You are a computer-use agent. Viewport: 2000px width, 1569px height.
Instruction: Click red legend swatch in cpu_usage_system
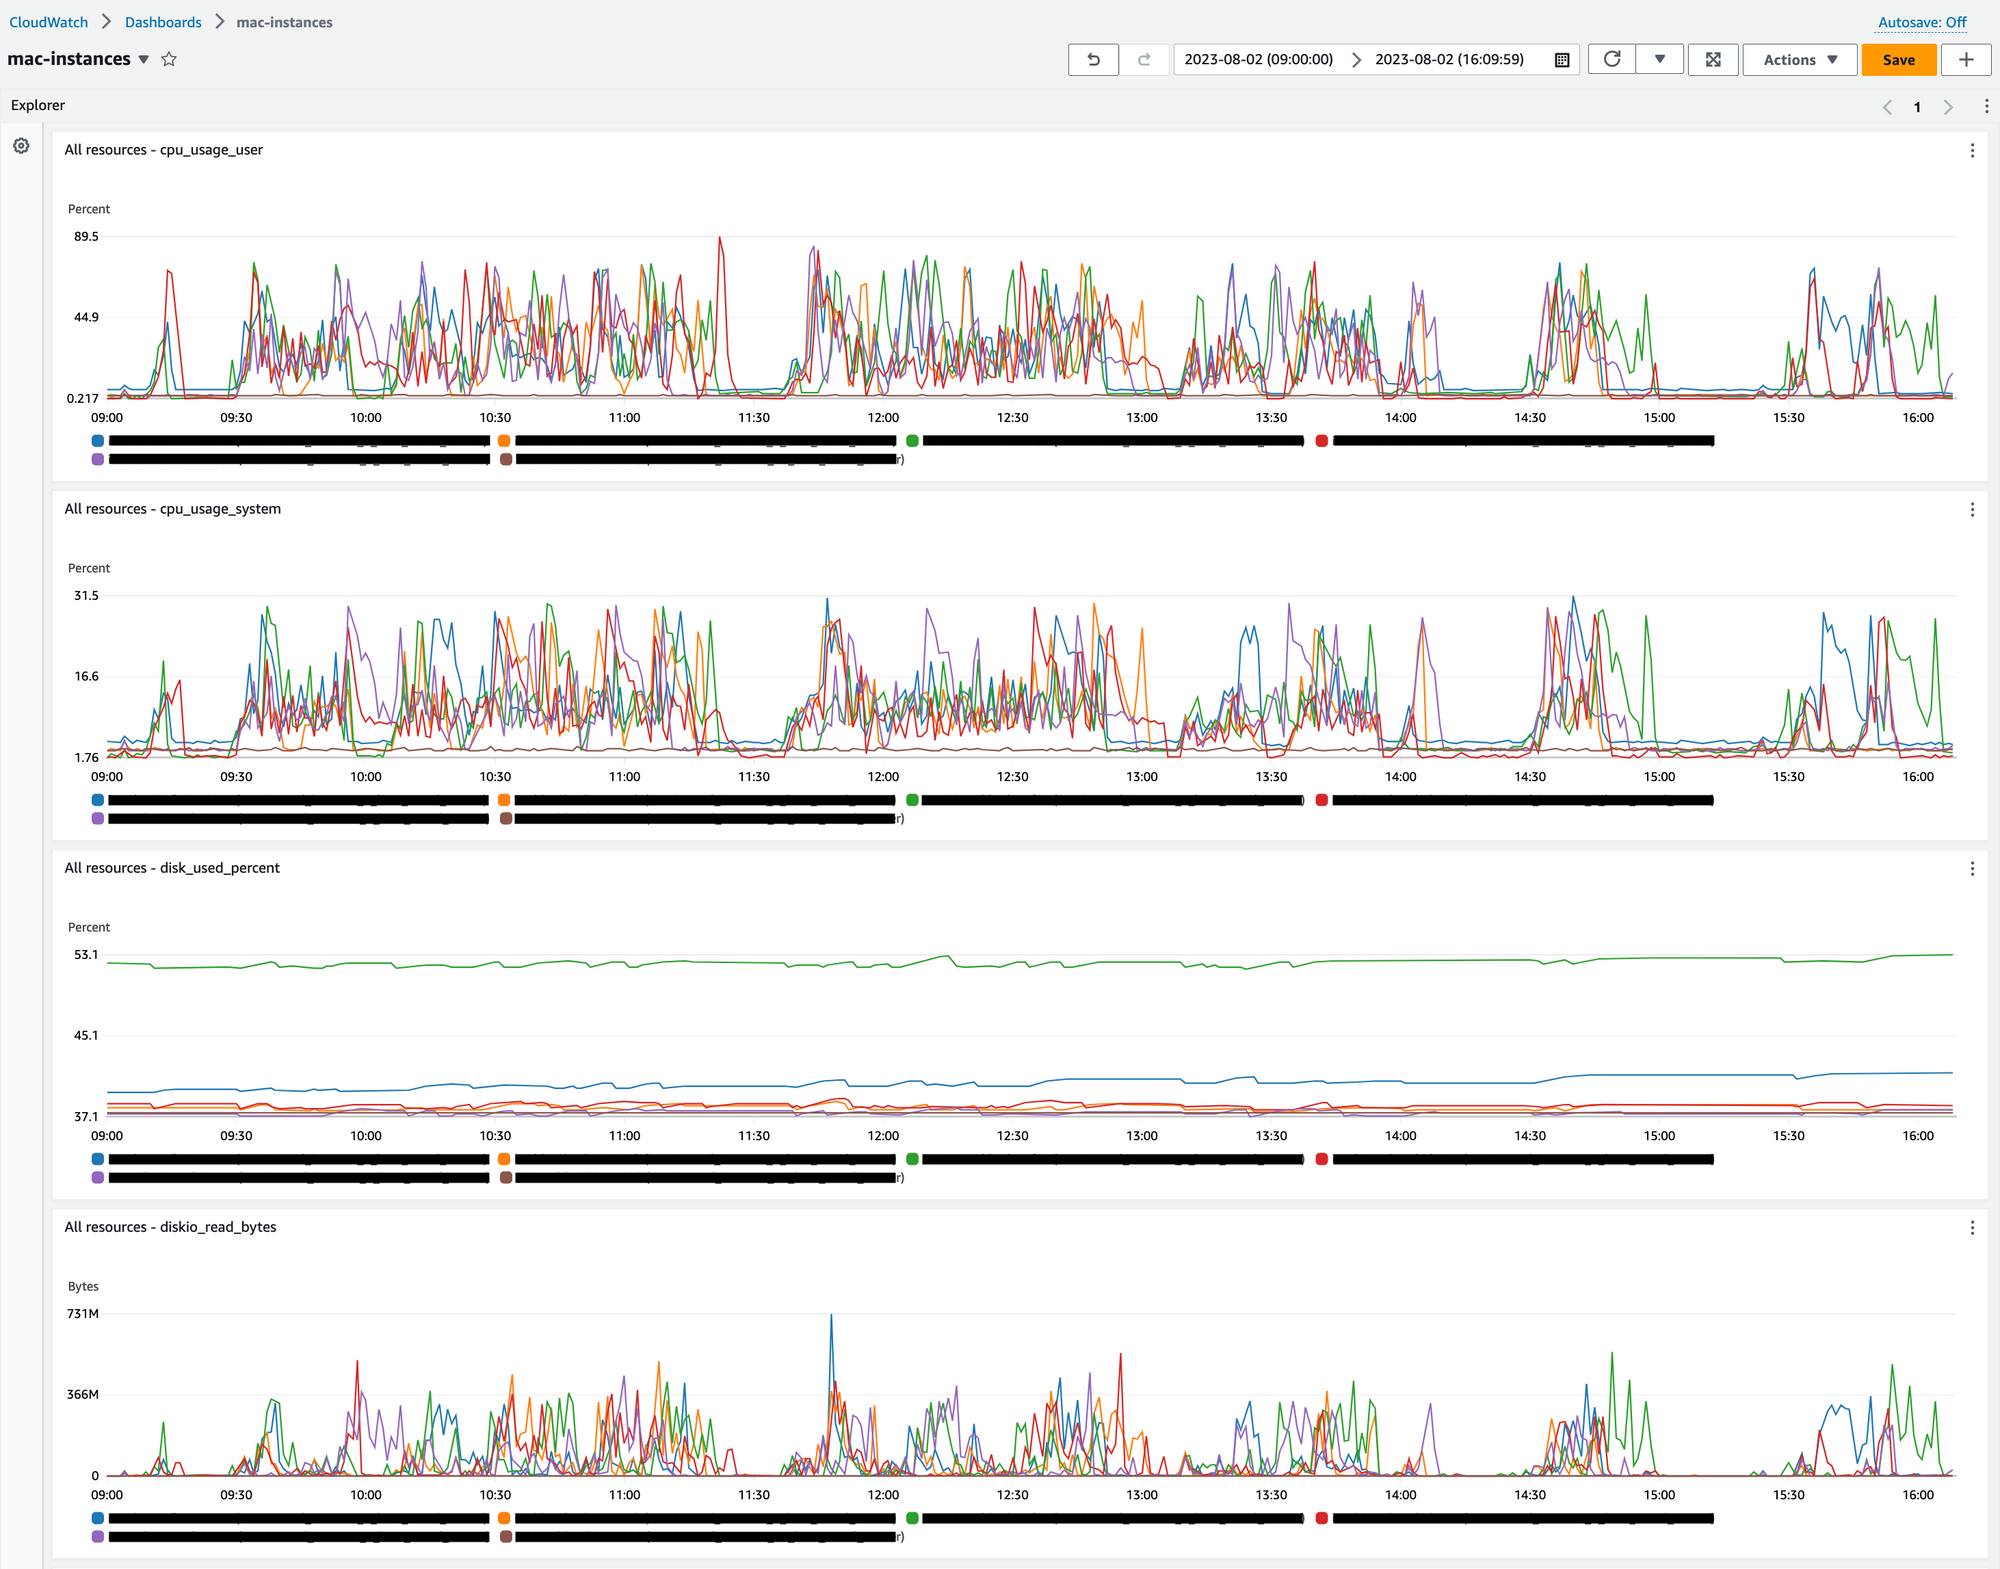(x=1321, y=800)
